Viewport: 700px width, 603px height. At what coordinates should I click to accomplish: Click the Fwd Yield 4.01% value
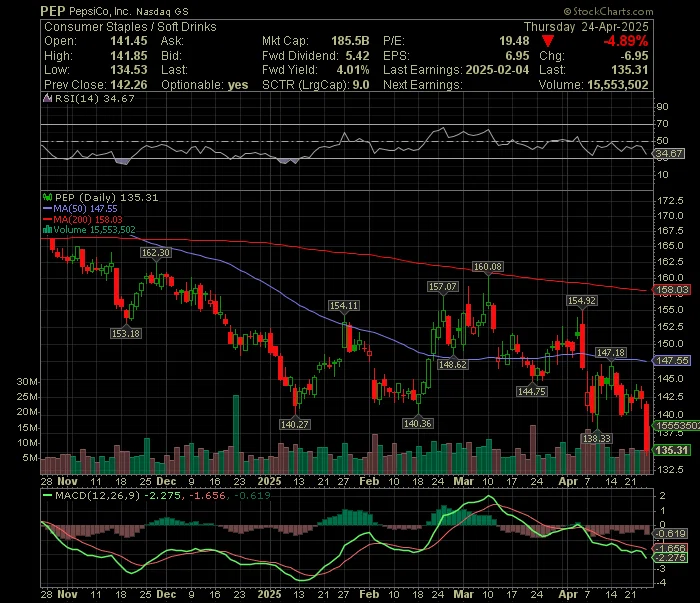tap(353, 70)
